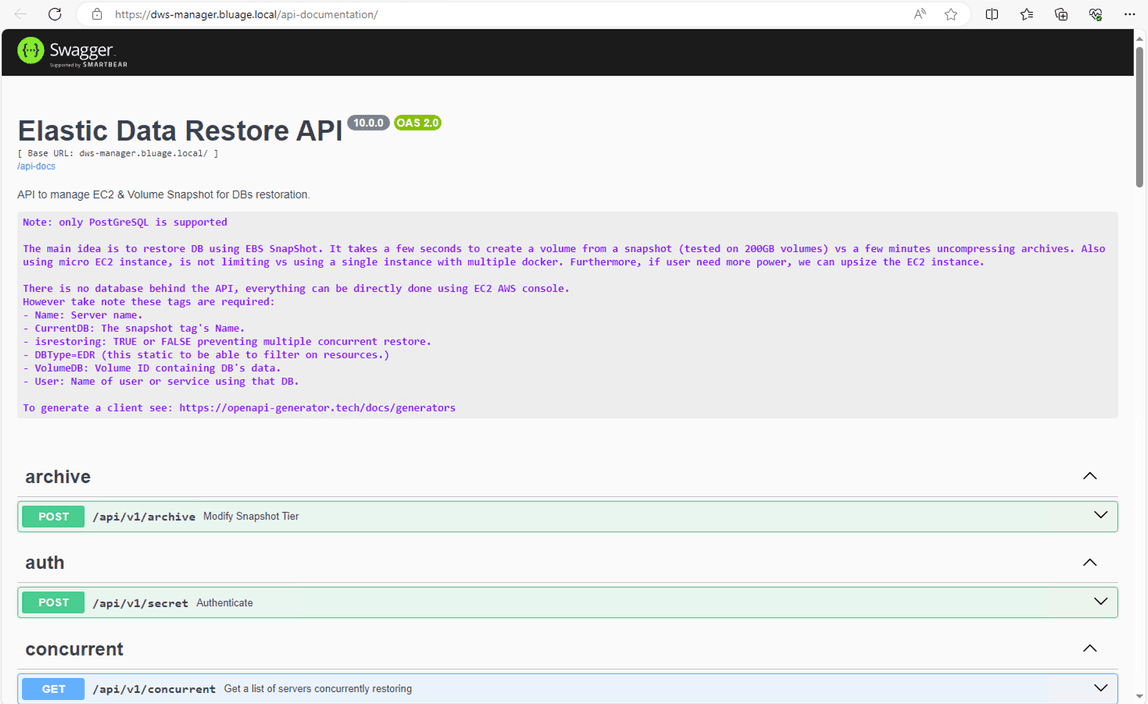The width and height of the screenshot is (1148, 704).
Task: Open Settings and more ellipsis menu
Action: click(x=1131, y=14)
